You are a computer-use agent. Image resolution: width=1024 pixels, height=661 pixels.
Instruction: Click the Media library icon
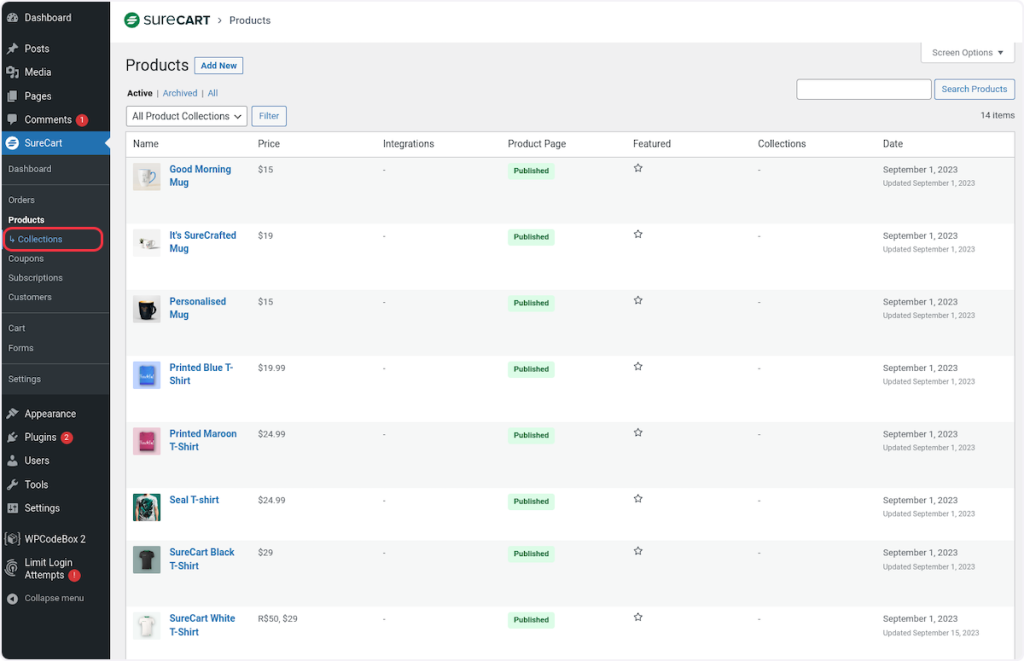pyautogui.click(x=12, y=72)
